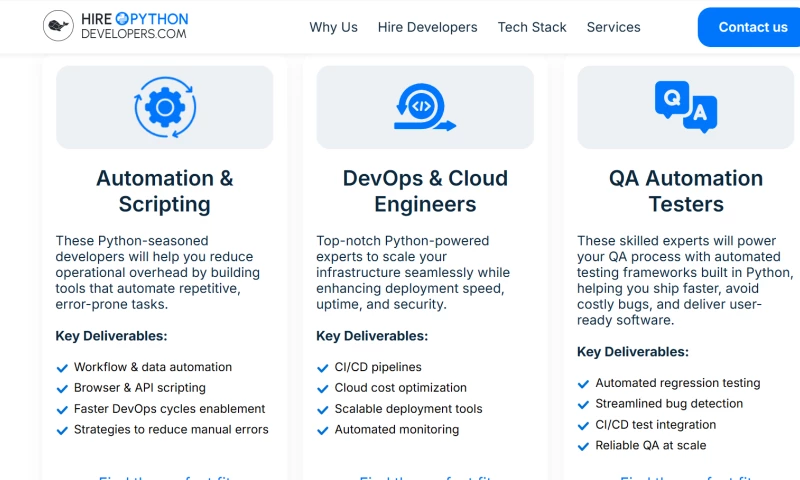Click the whale logo icon
Image resolution: width=800 pixels, height=480 pixels.
(x=58, y=26)
